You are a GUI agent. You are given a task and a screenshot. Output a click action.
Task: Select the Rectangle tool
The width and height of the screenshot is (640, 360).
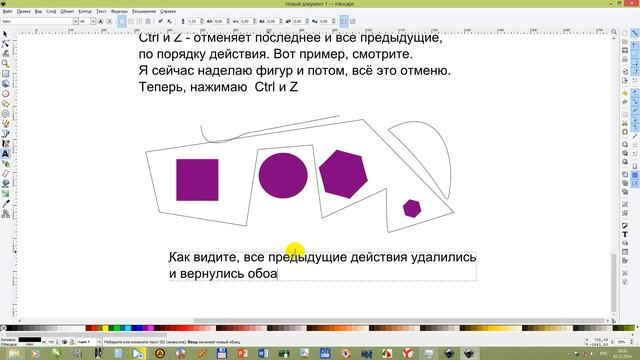(5, 74)
